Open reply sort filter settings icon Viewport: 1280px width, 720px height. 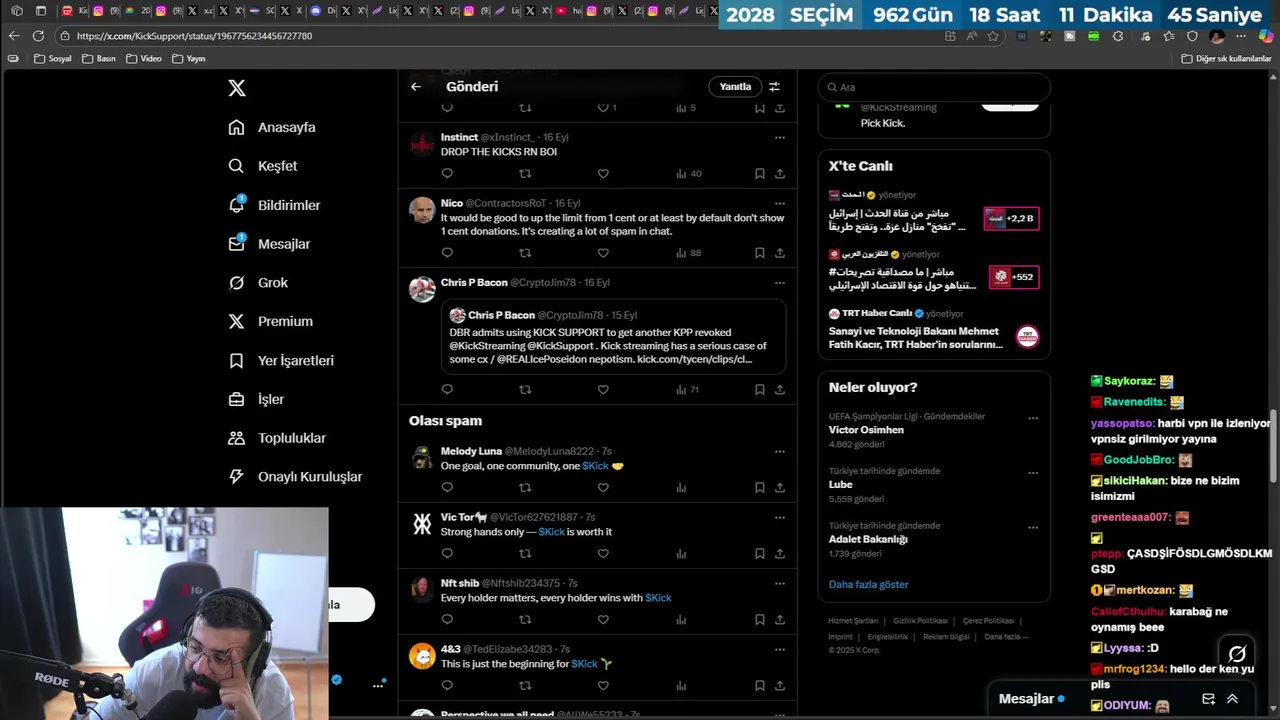tap(774, 87)
